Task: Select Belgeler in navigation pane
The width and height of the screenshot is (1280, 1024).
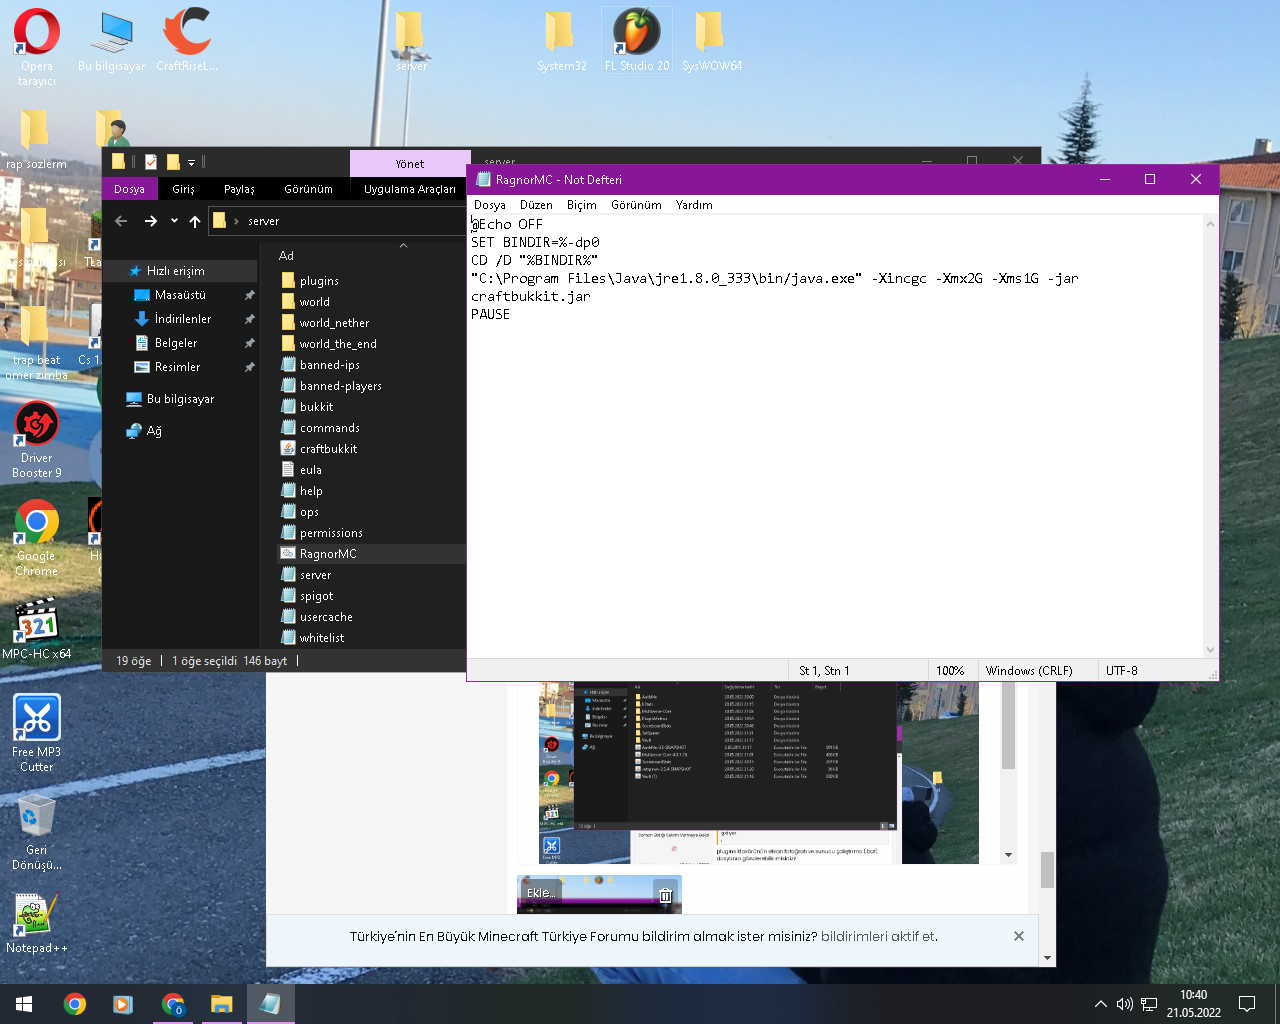Action: coord(176,343)
